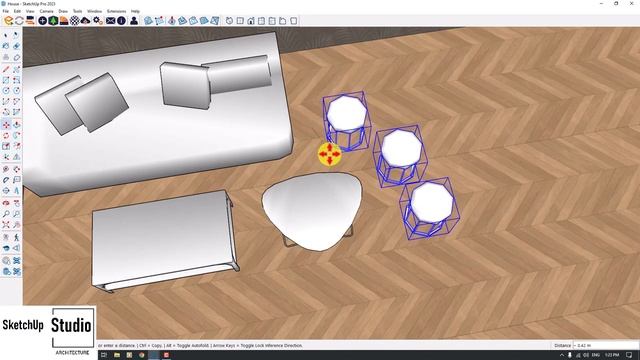640x360 pixels.
Task: Open the Edit menu
Action: tap(18, 11)
